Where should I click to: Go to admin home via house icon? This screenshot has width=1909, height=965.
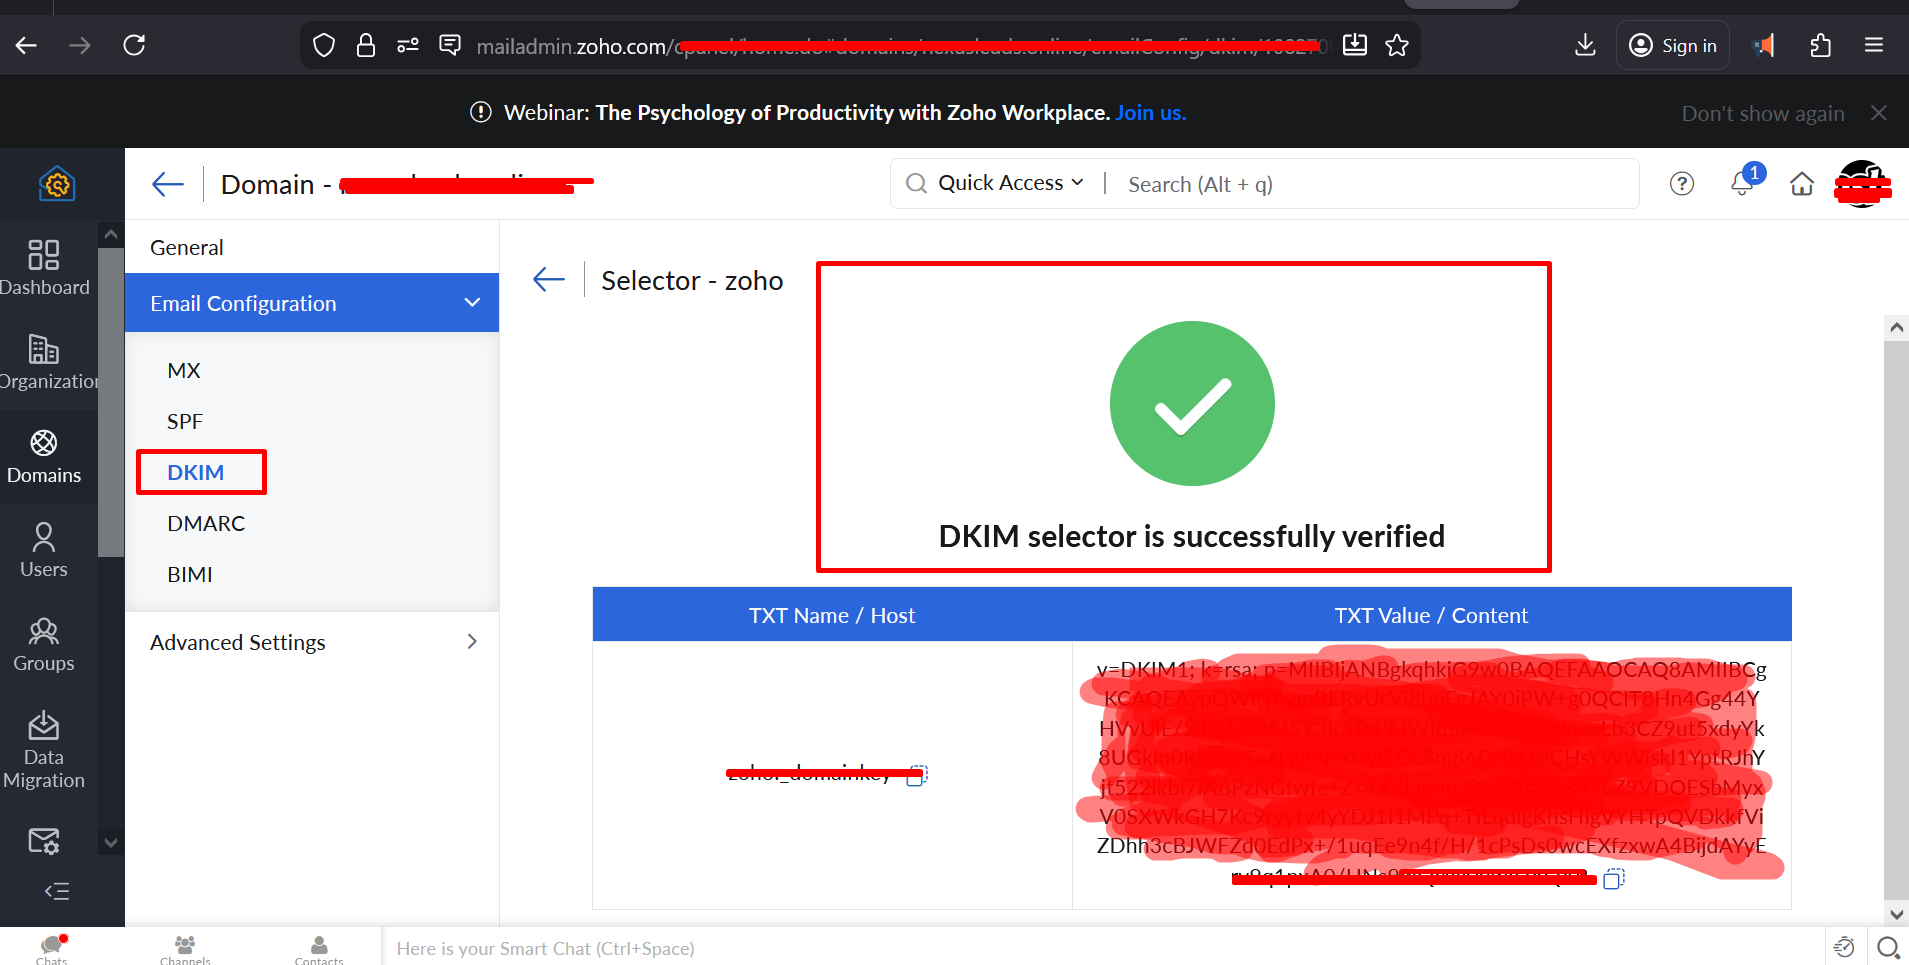click(x=1801, y=183)
